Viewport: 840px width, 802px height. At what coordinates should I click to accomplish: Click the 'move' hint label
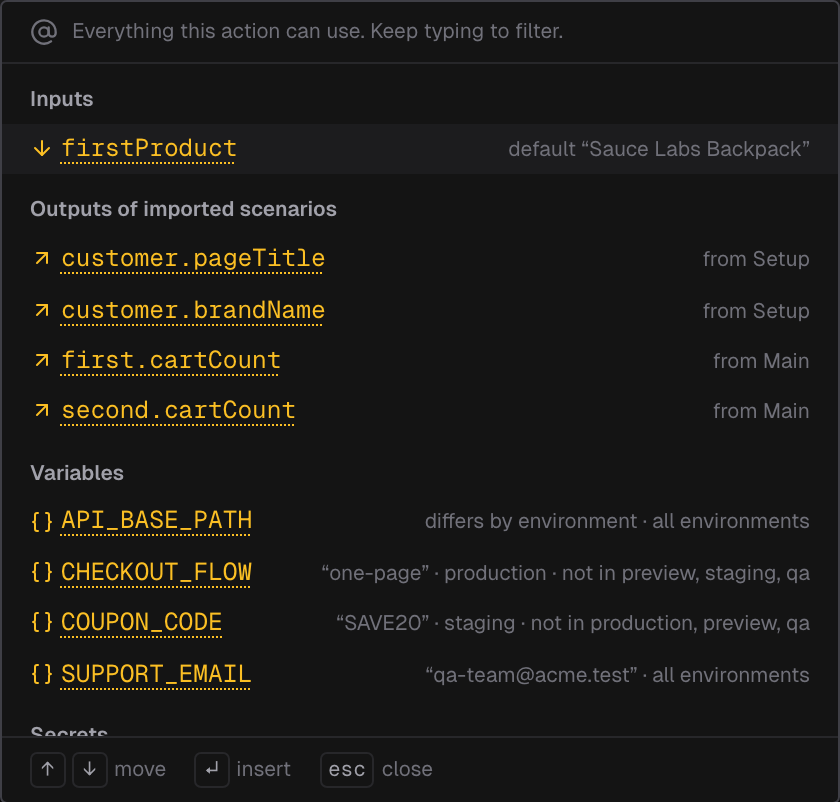tap(140, 769)
